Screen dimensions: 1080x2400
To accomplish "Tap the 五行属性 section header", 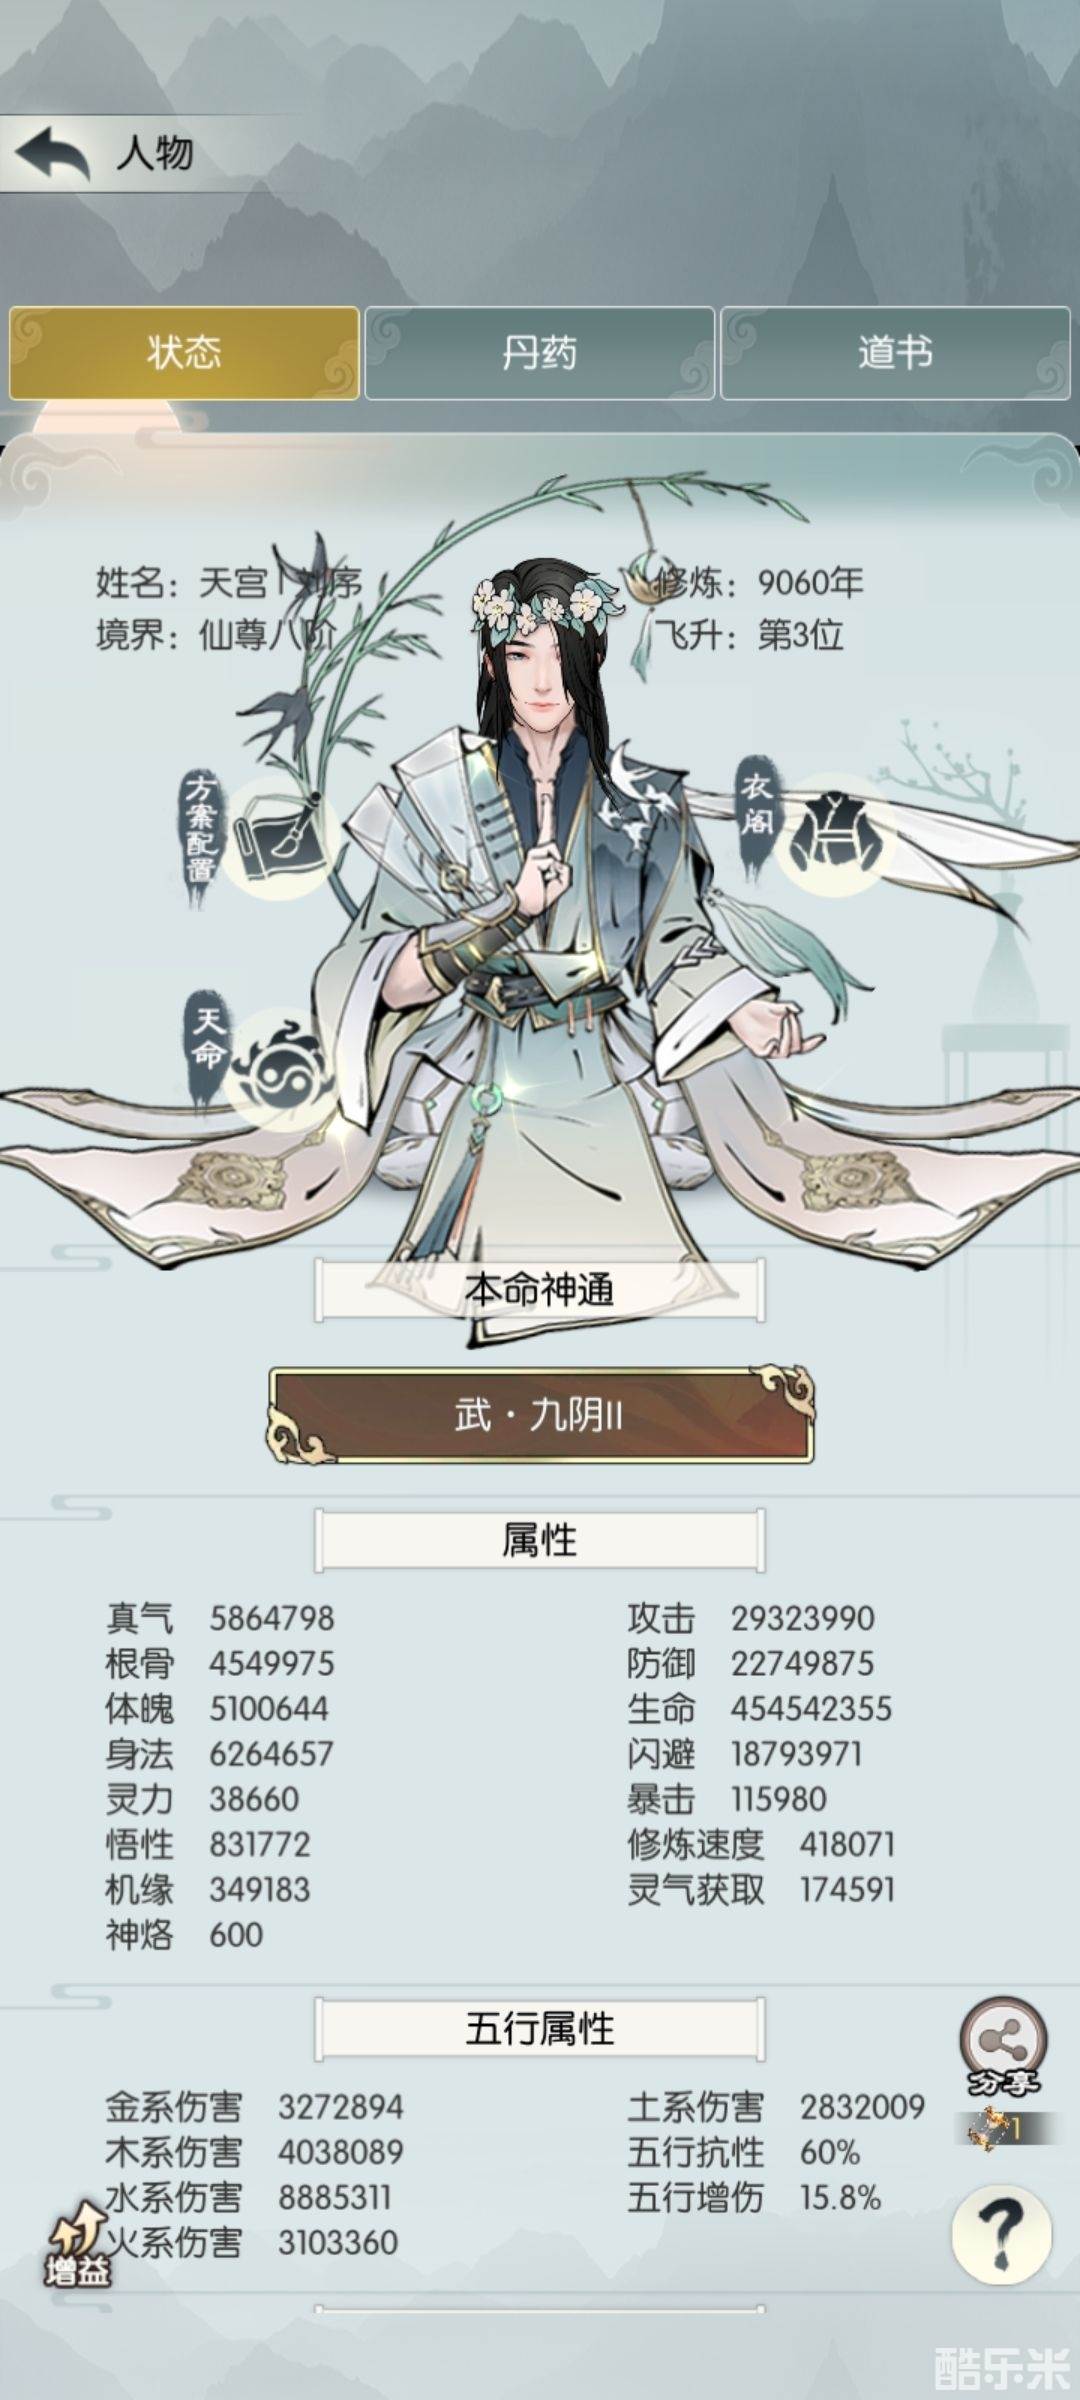I will 540,2029.
